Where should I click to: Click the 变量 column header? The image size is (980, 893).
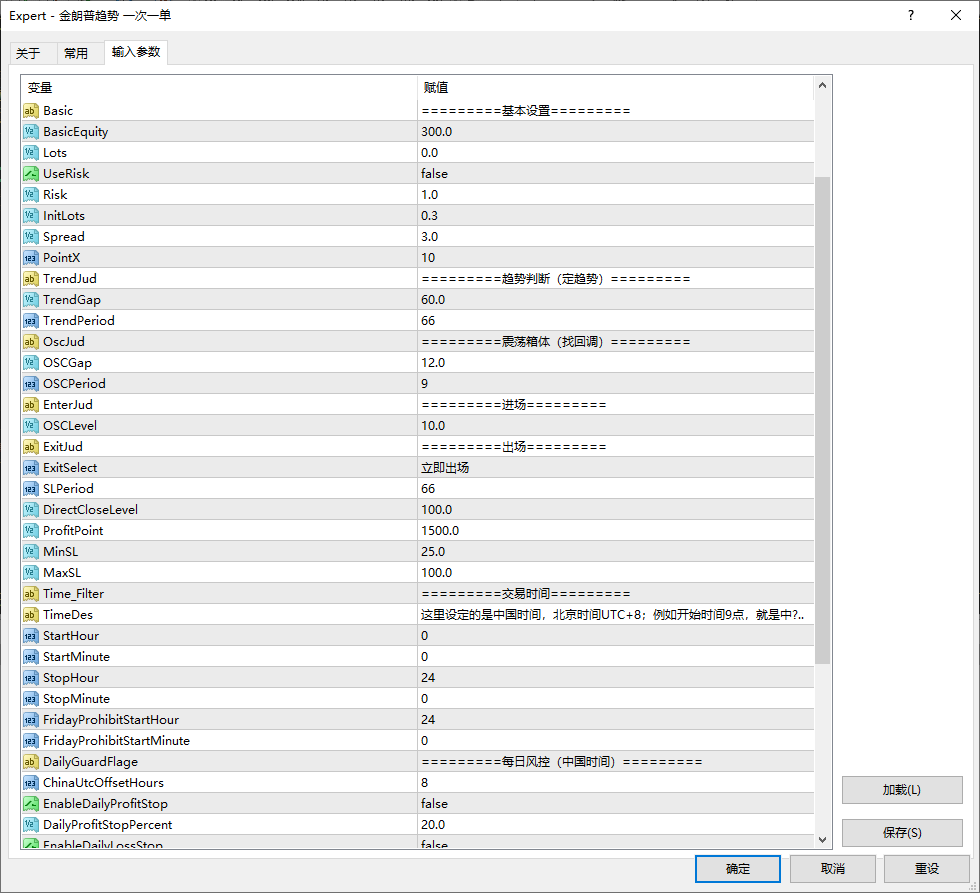tap(219, 87)
